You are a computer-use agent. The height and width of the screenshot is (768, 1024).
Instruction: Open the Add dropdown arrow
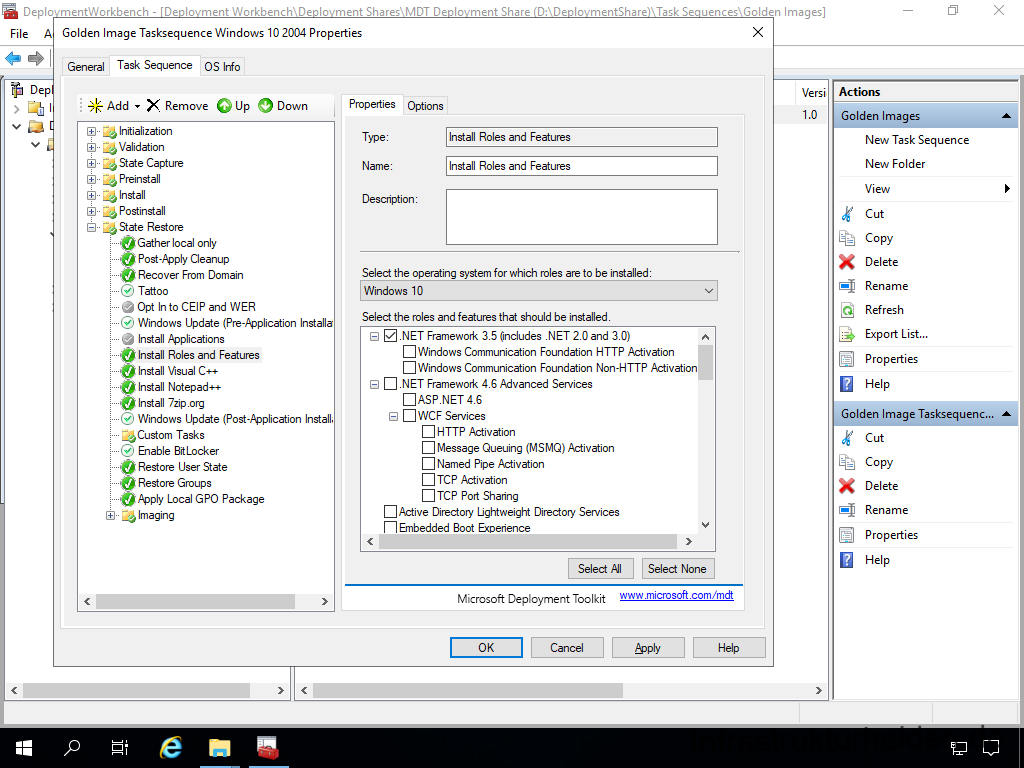(x=137, y=106)
